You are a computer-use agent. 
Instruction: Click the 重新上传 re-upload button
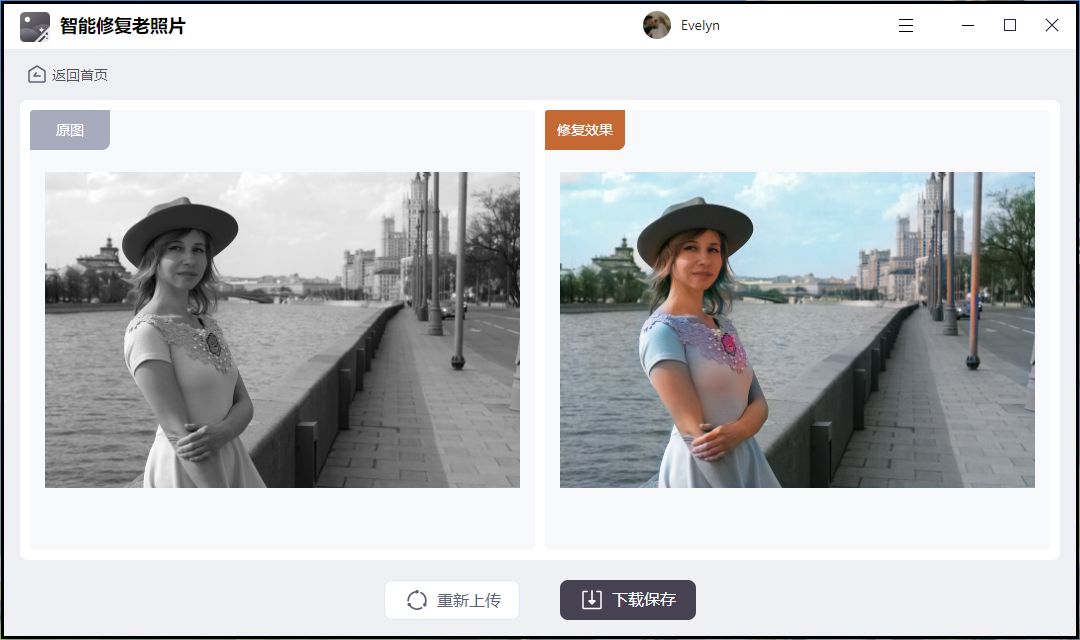[x=452, y=600]
